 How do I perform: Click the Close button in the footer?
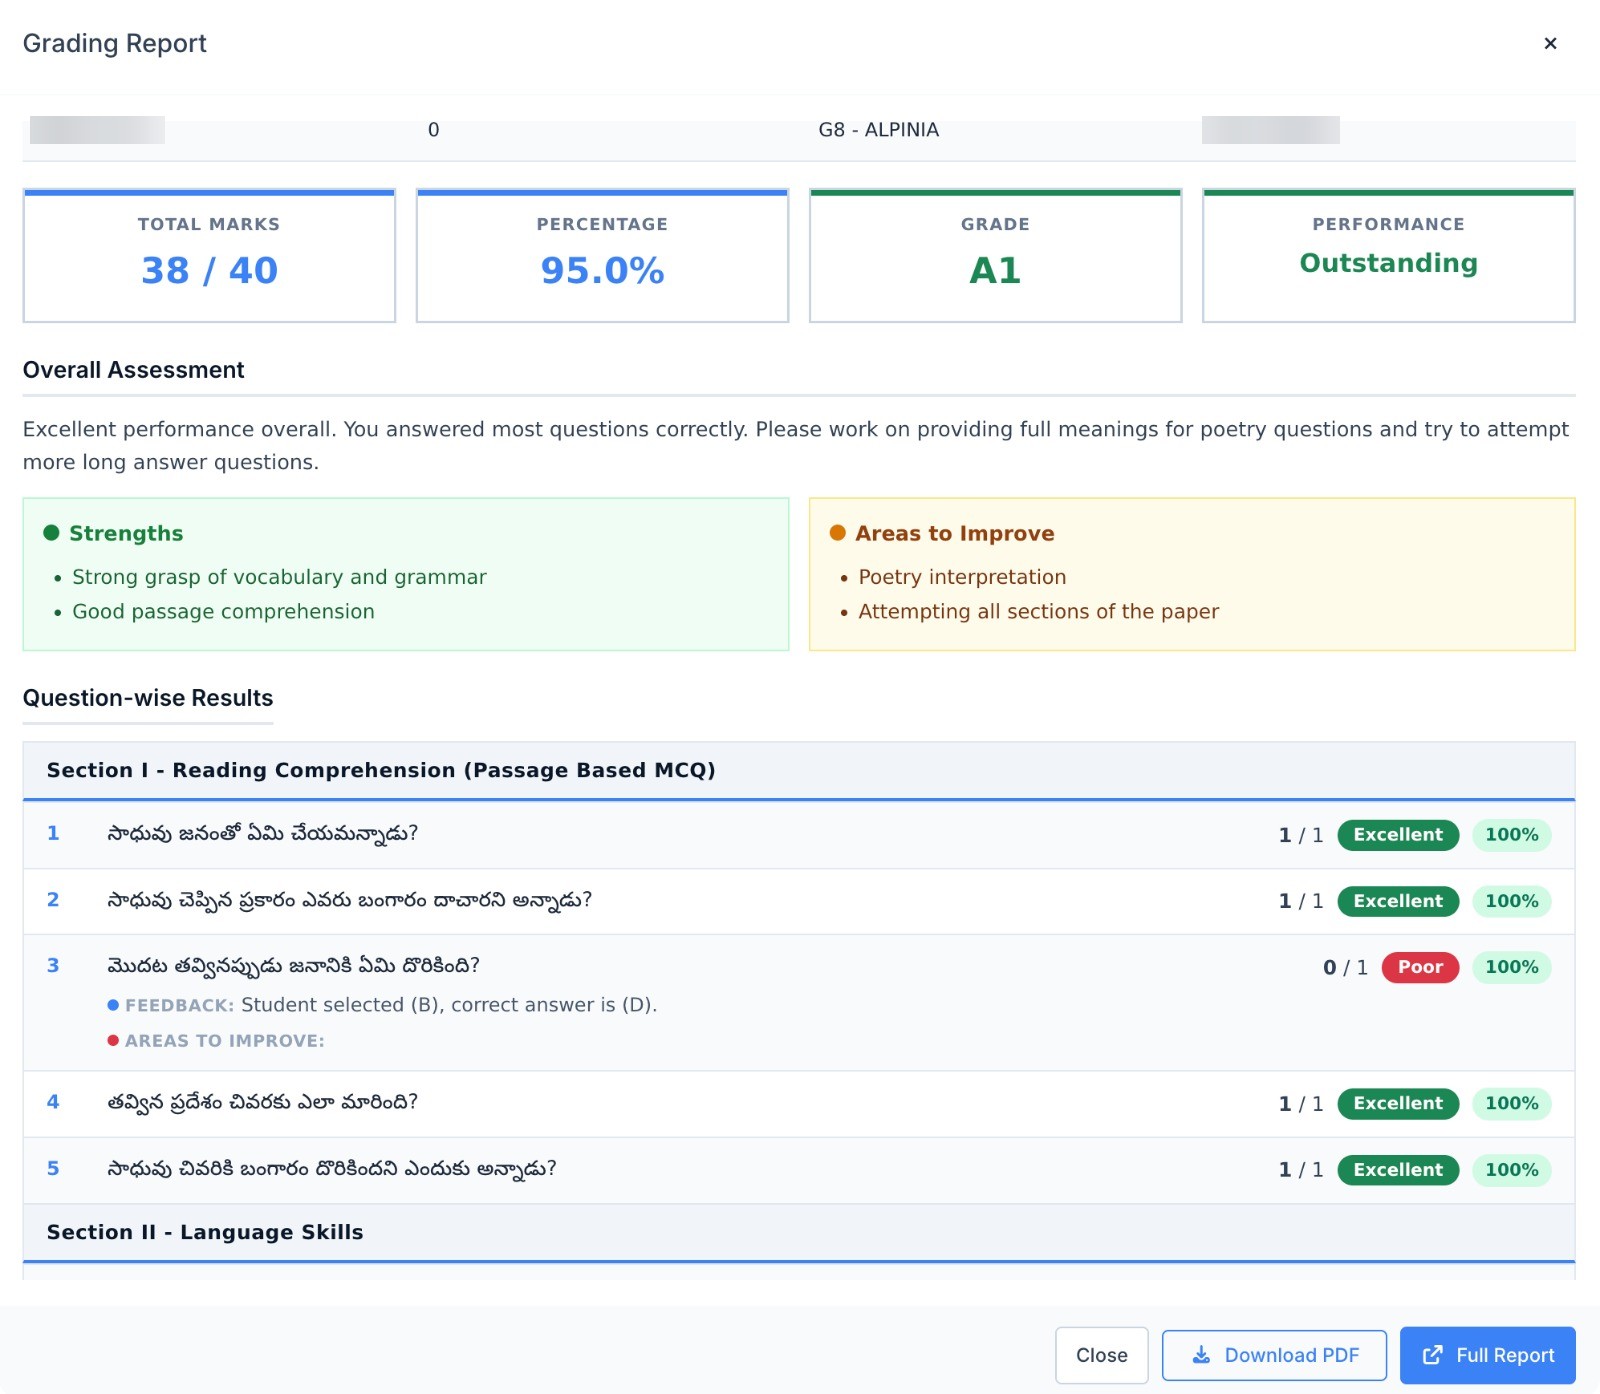coord(1101,1355)
